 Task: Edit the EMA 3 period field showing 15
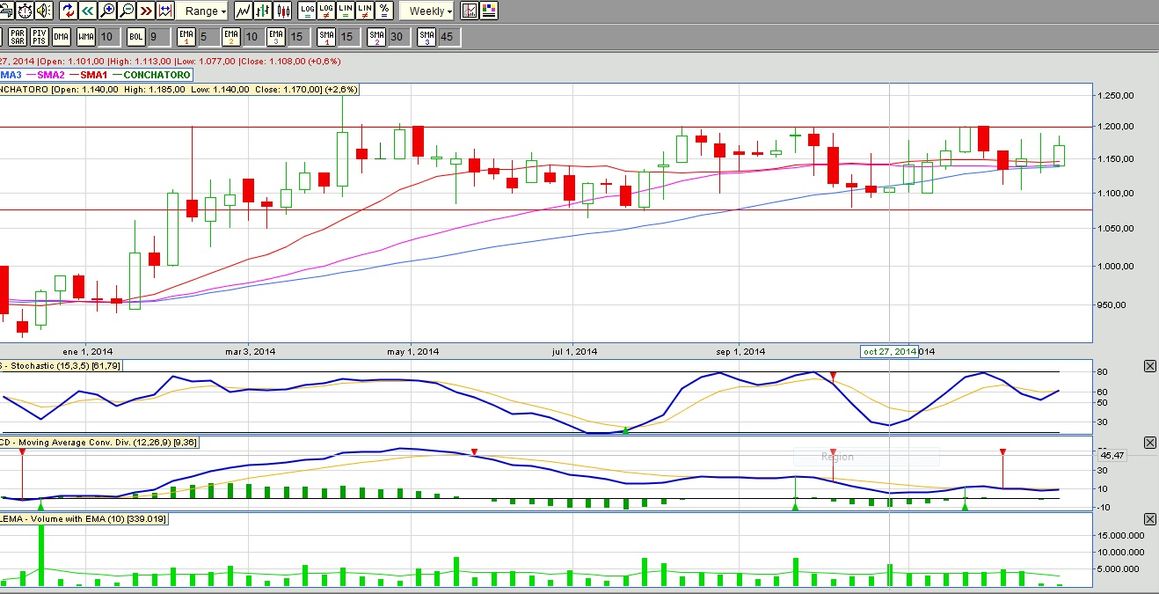tap(297, 37)
